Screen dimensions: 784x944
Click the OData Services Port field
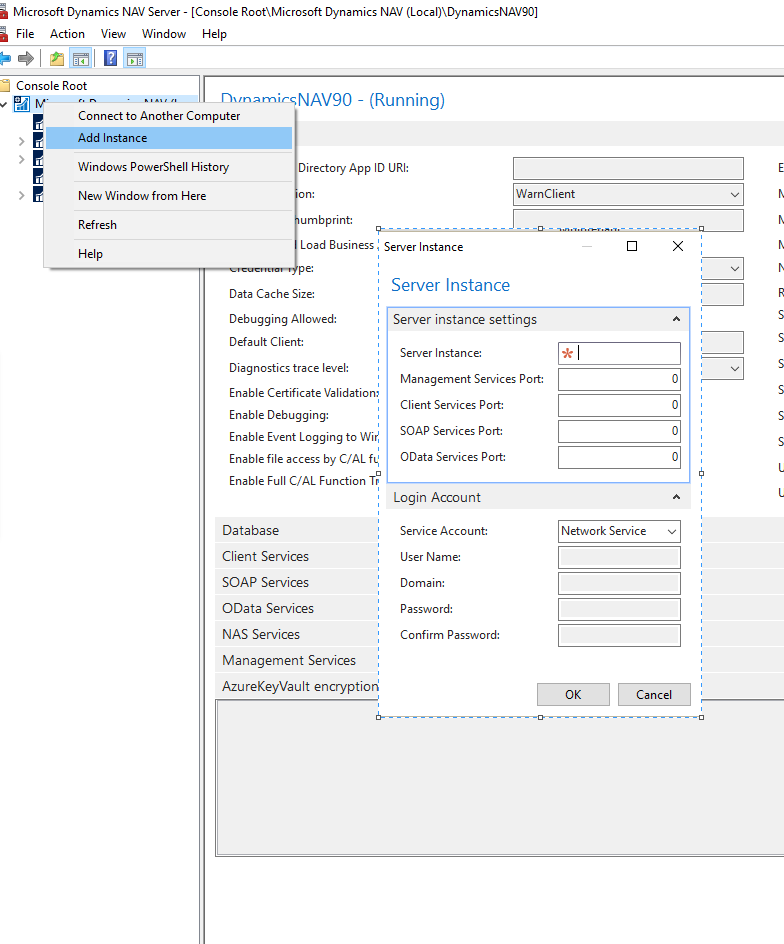(x=619, y=457)
